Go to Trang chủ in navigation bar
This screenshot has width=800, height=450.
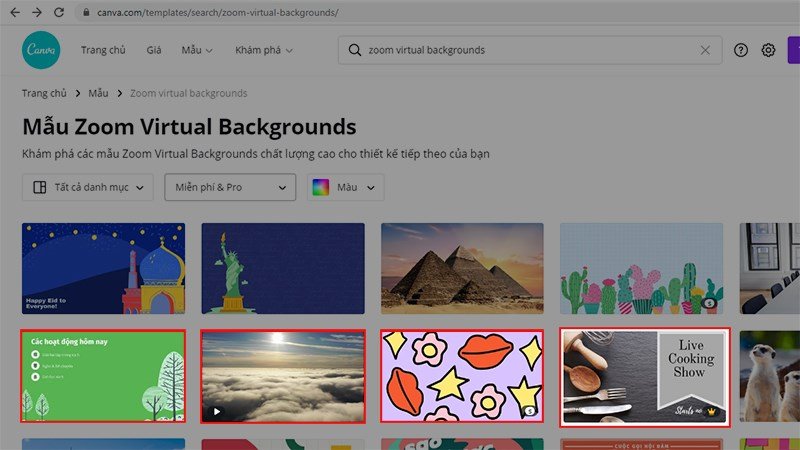pos(103,50)
